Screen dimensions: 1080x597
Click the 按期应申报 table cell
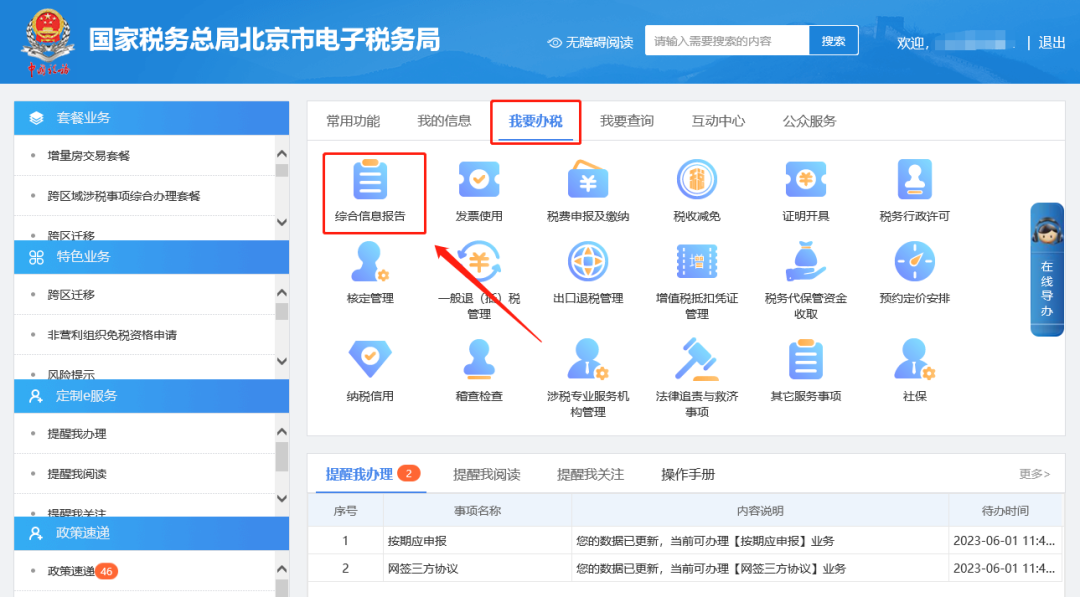tap(477, 541)
